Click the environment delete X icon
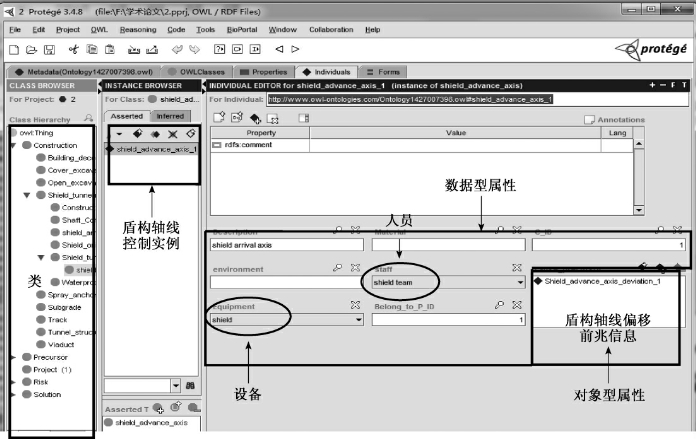The height and width of the screenshot is (439, 696). 355,268
